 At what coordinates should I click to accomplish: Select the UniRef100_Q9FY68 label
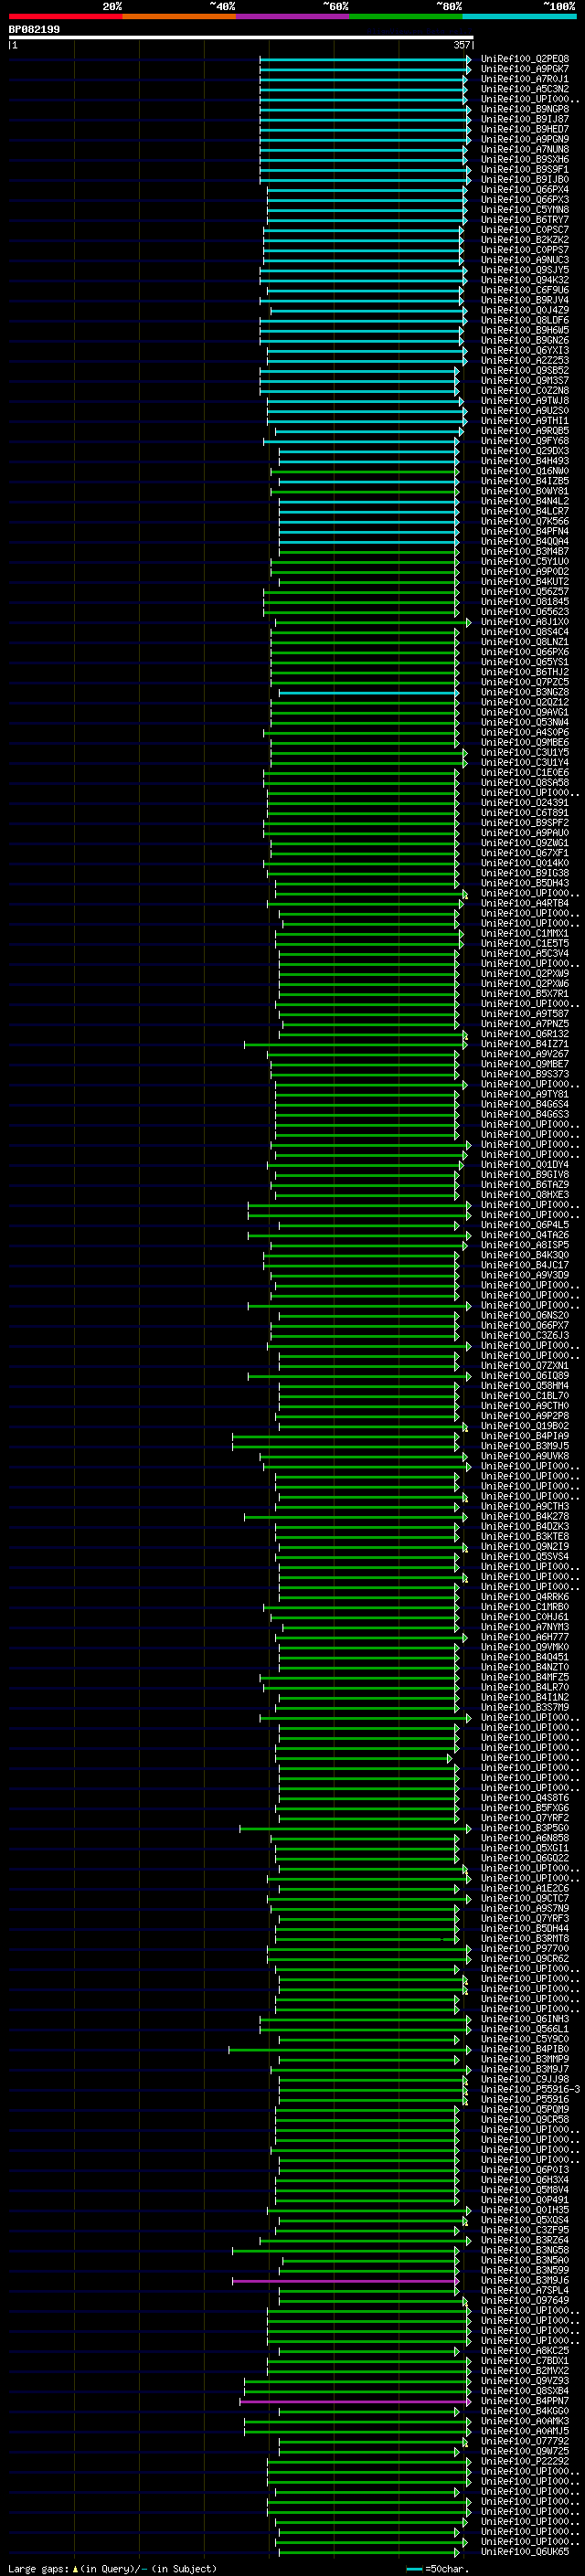coord(524,441)
